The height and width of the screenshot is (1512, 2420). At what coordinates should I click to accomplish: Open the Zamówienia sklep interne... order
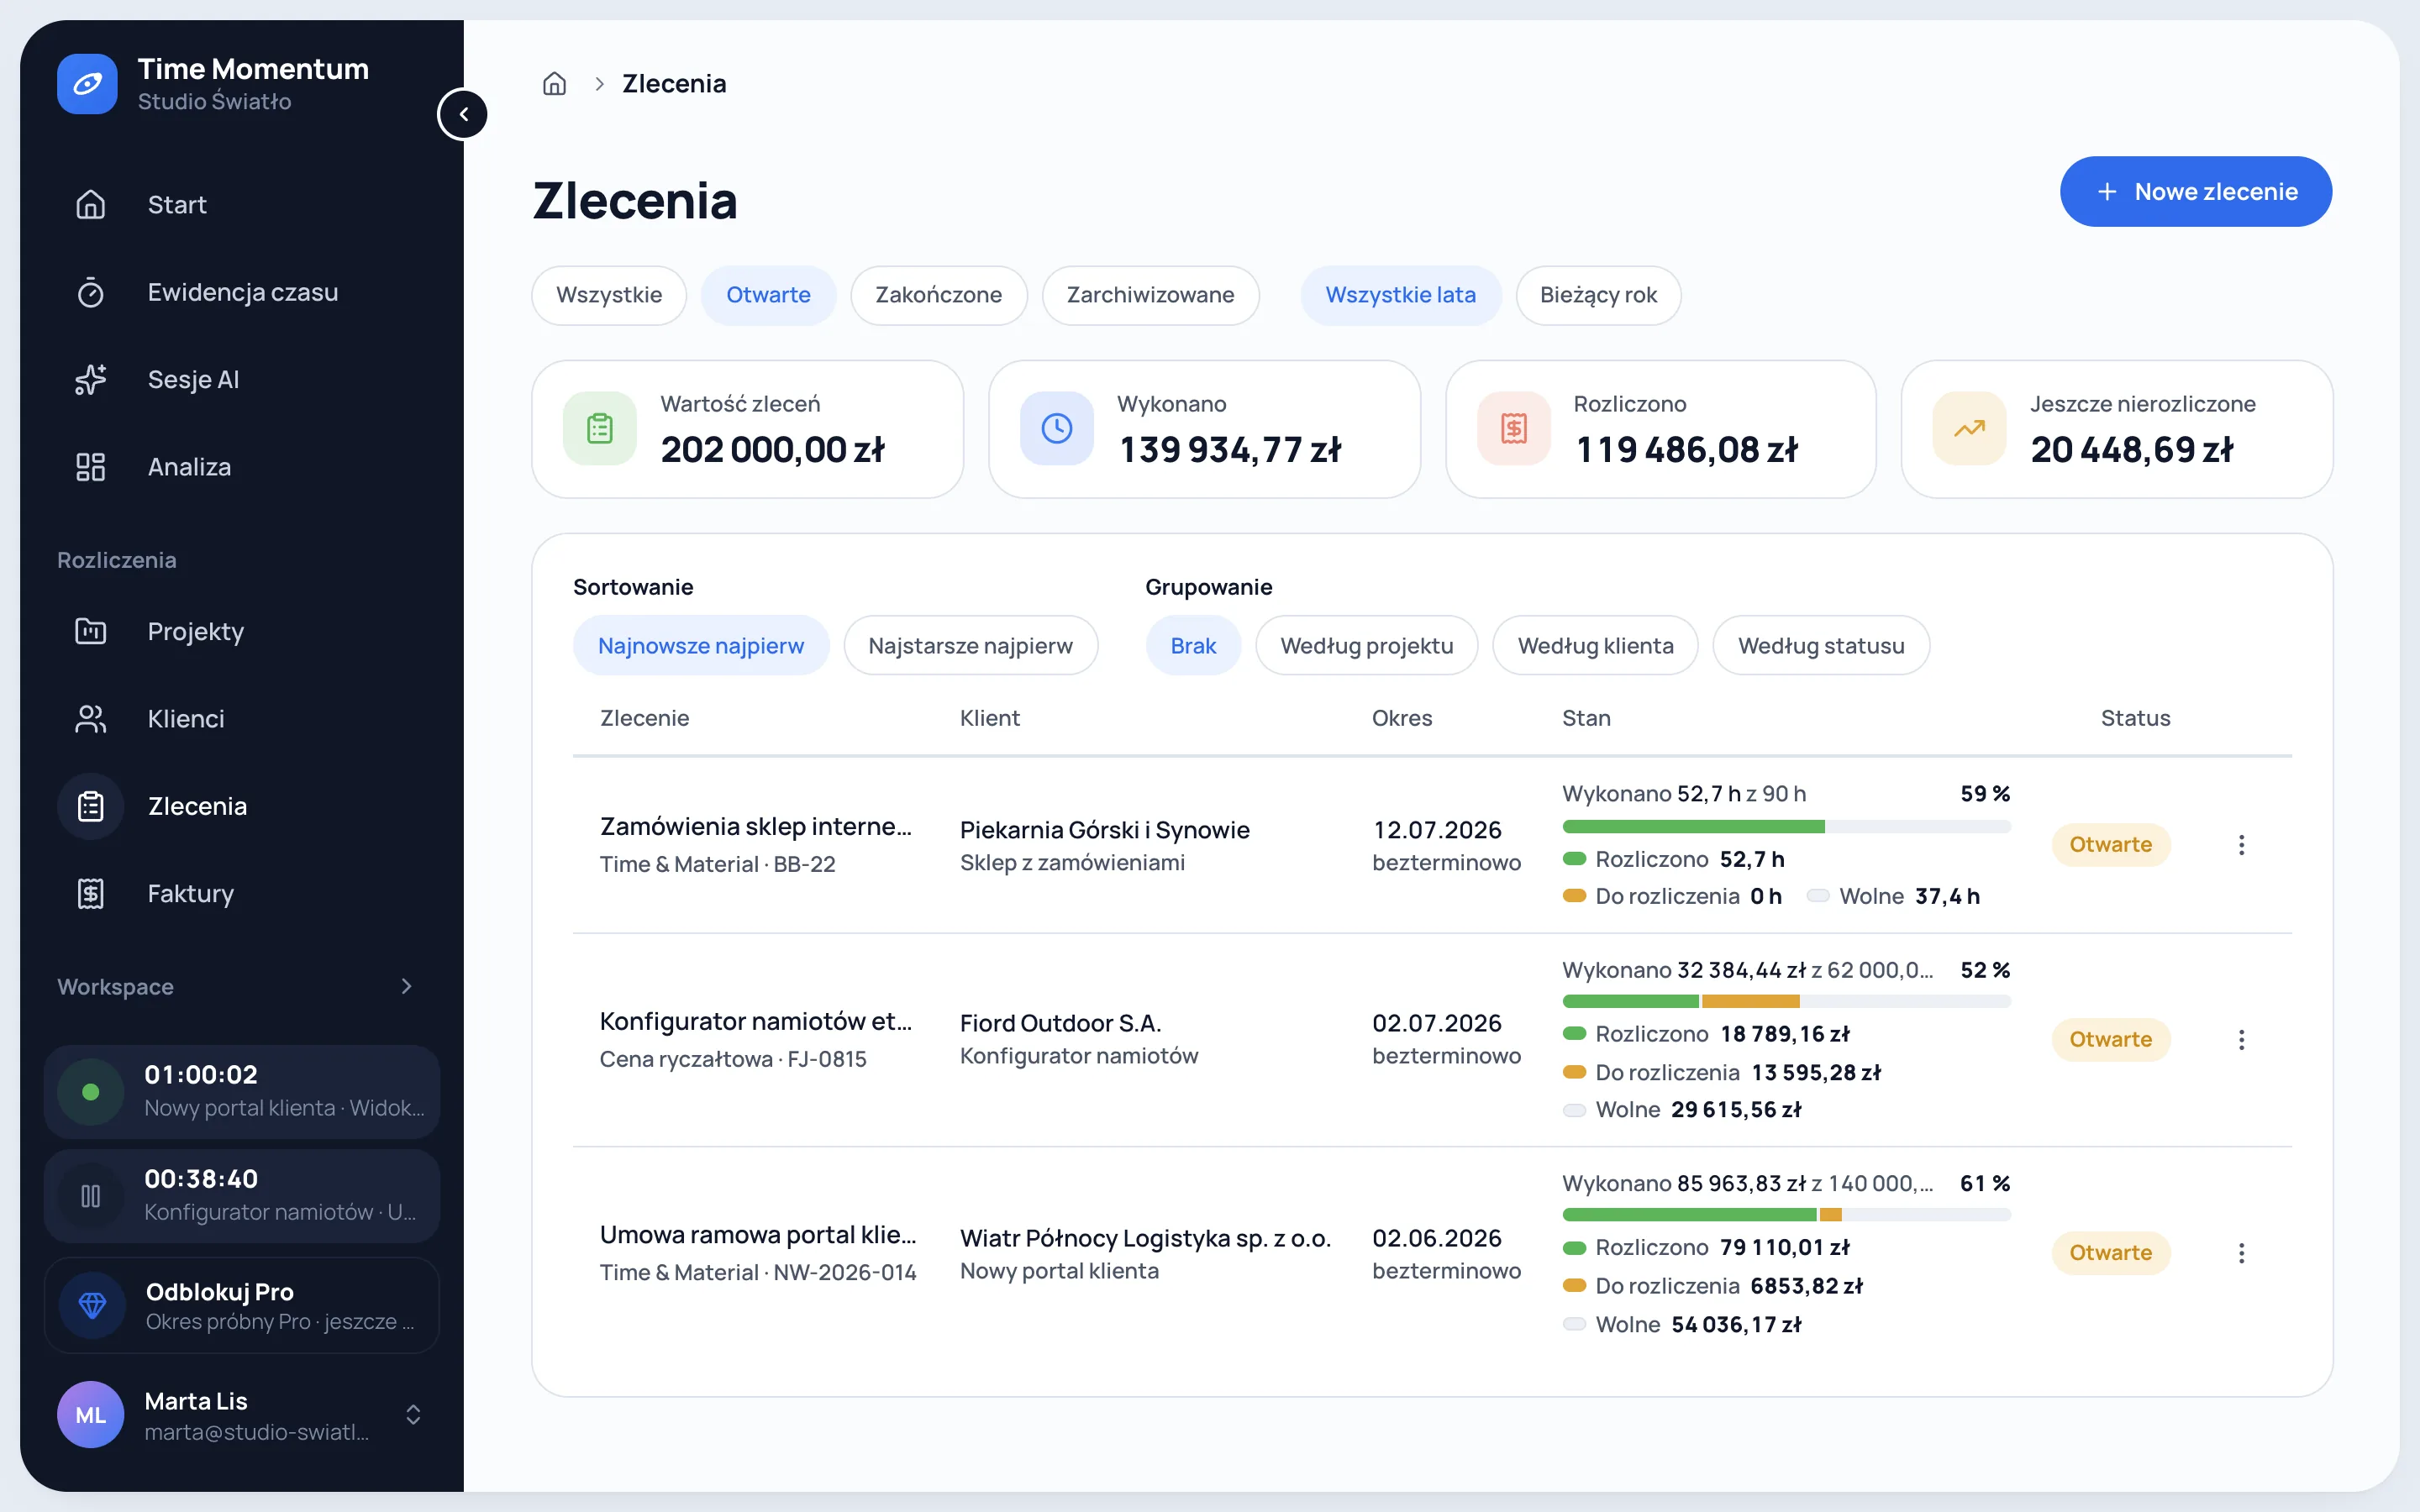coord(756,827)
